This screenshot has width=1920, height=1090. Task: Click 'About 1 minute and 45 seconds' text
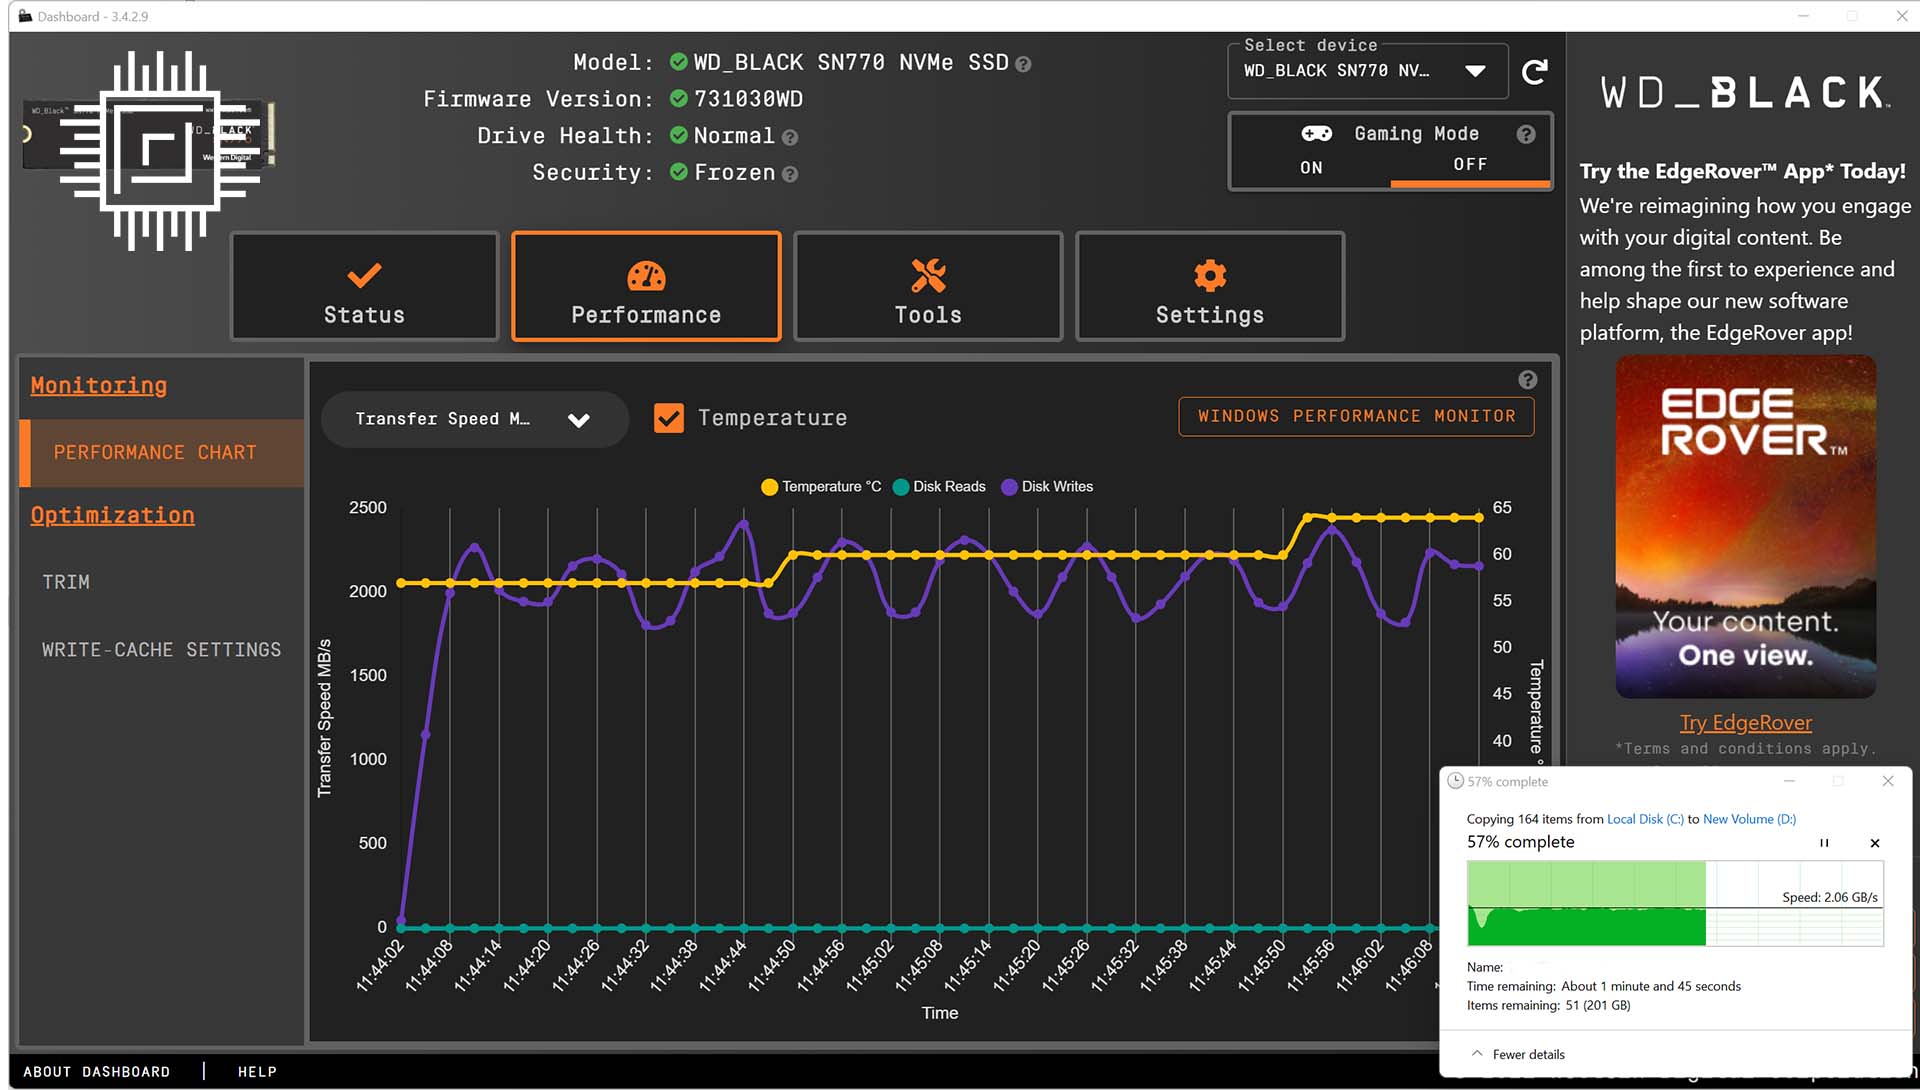[1651, 986]
